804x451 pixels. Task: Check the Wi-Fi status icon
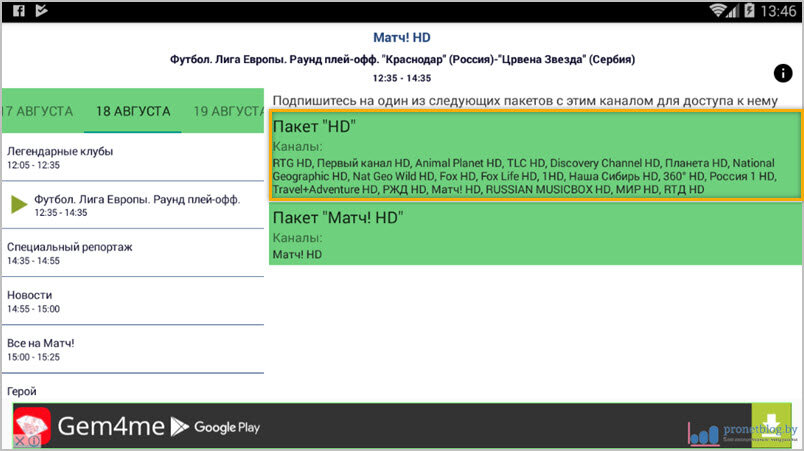pyautogui.click(x=717, y=11)
